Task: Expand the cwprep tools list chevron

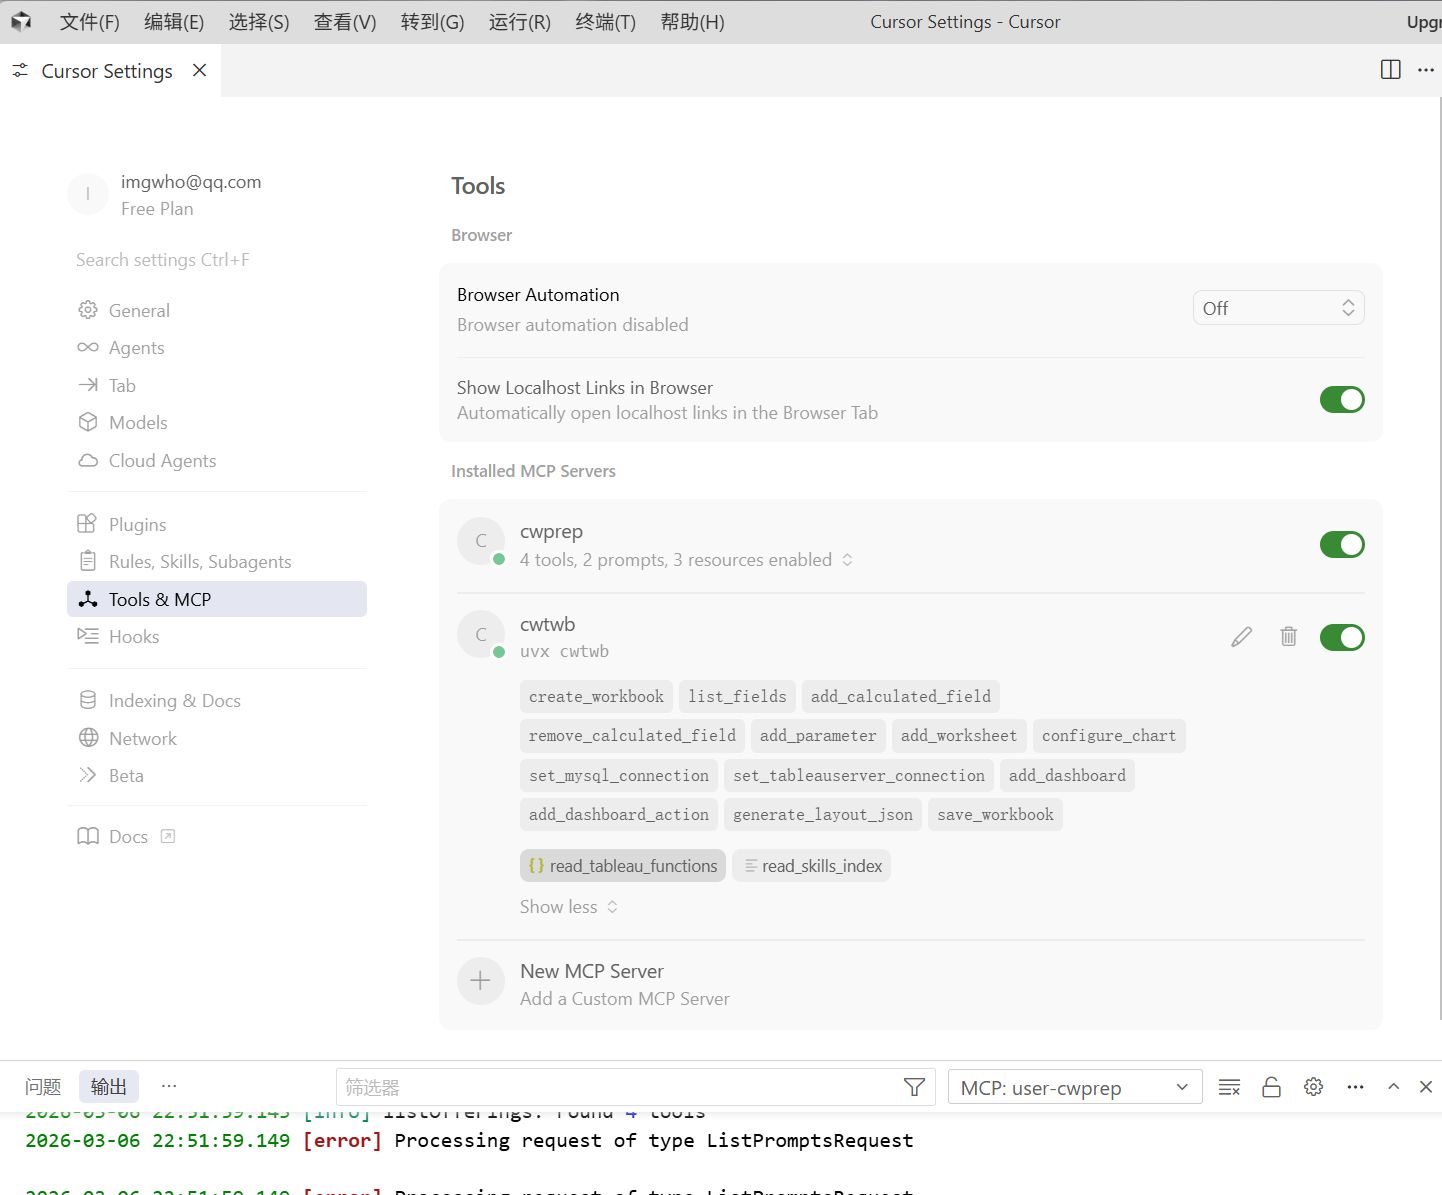Action: 847,560
